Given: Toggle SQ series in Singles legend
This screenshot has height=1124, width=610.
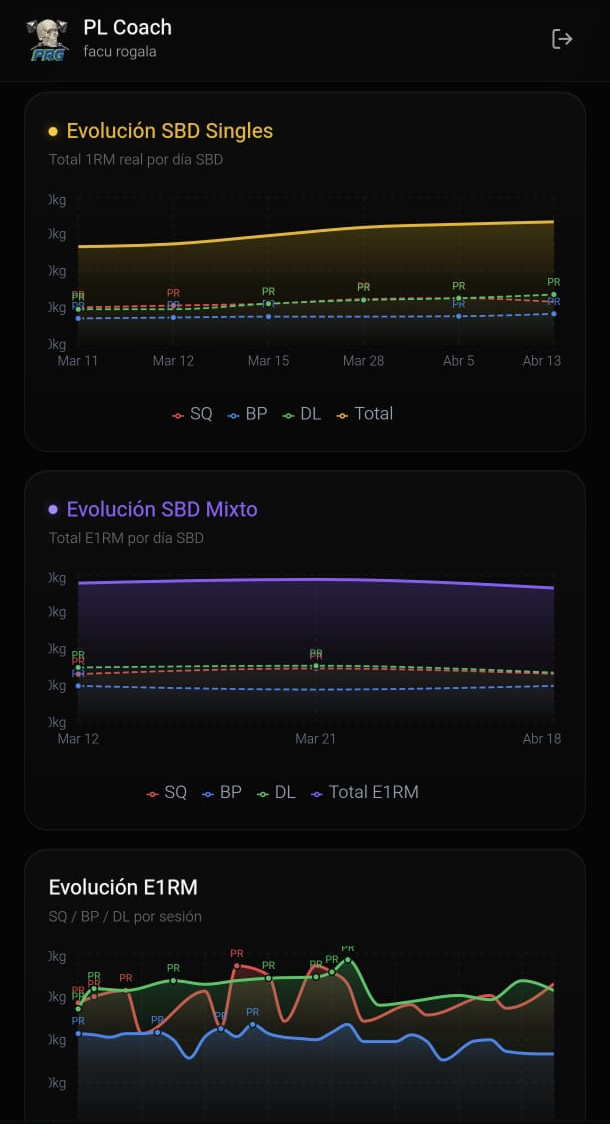Looking at the screenshot, I should tap(192, 414).
